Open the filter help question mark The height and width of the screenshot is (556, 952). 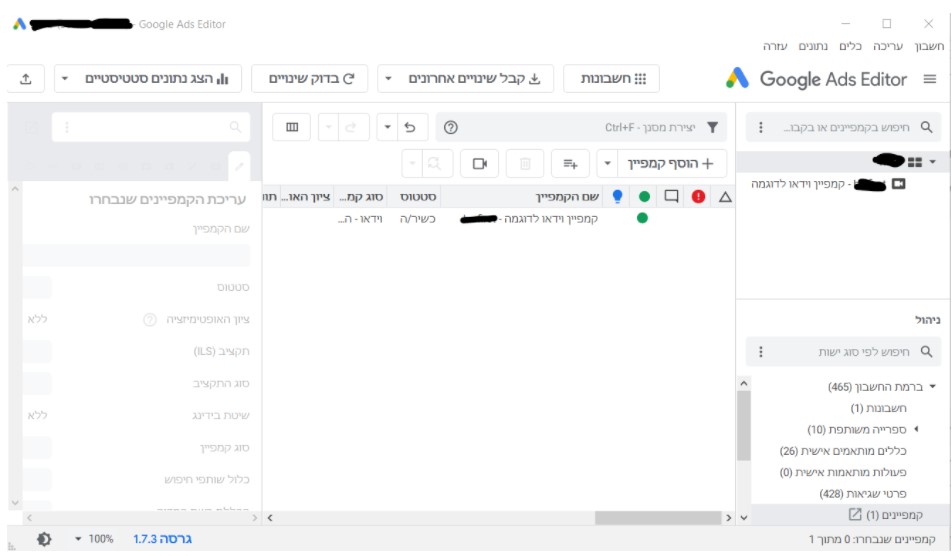(x=450, y=127)
